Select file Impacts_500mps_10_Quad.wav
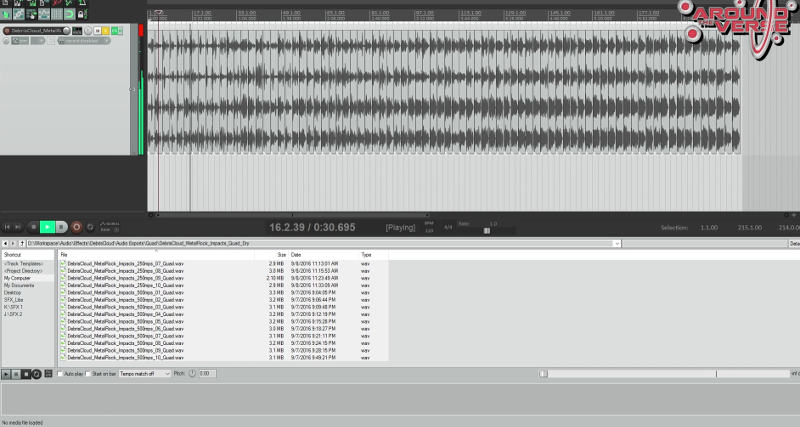The image size is (800, 427). [x=126, y=358]
